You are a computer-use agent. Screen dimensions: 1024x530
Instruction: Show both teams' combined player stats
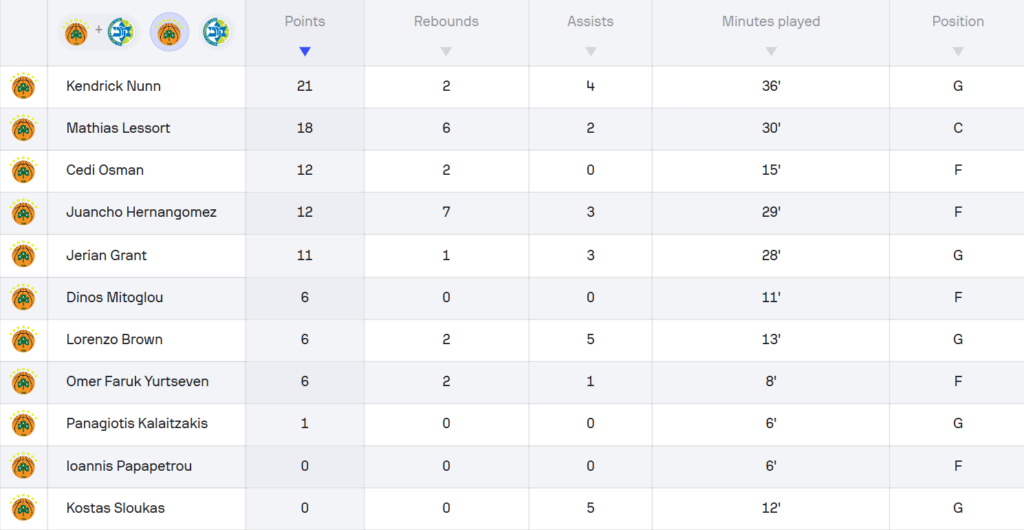98,33
